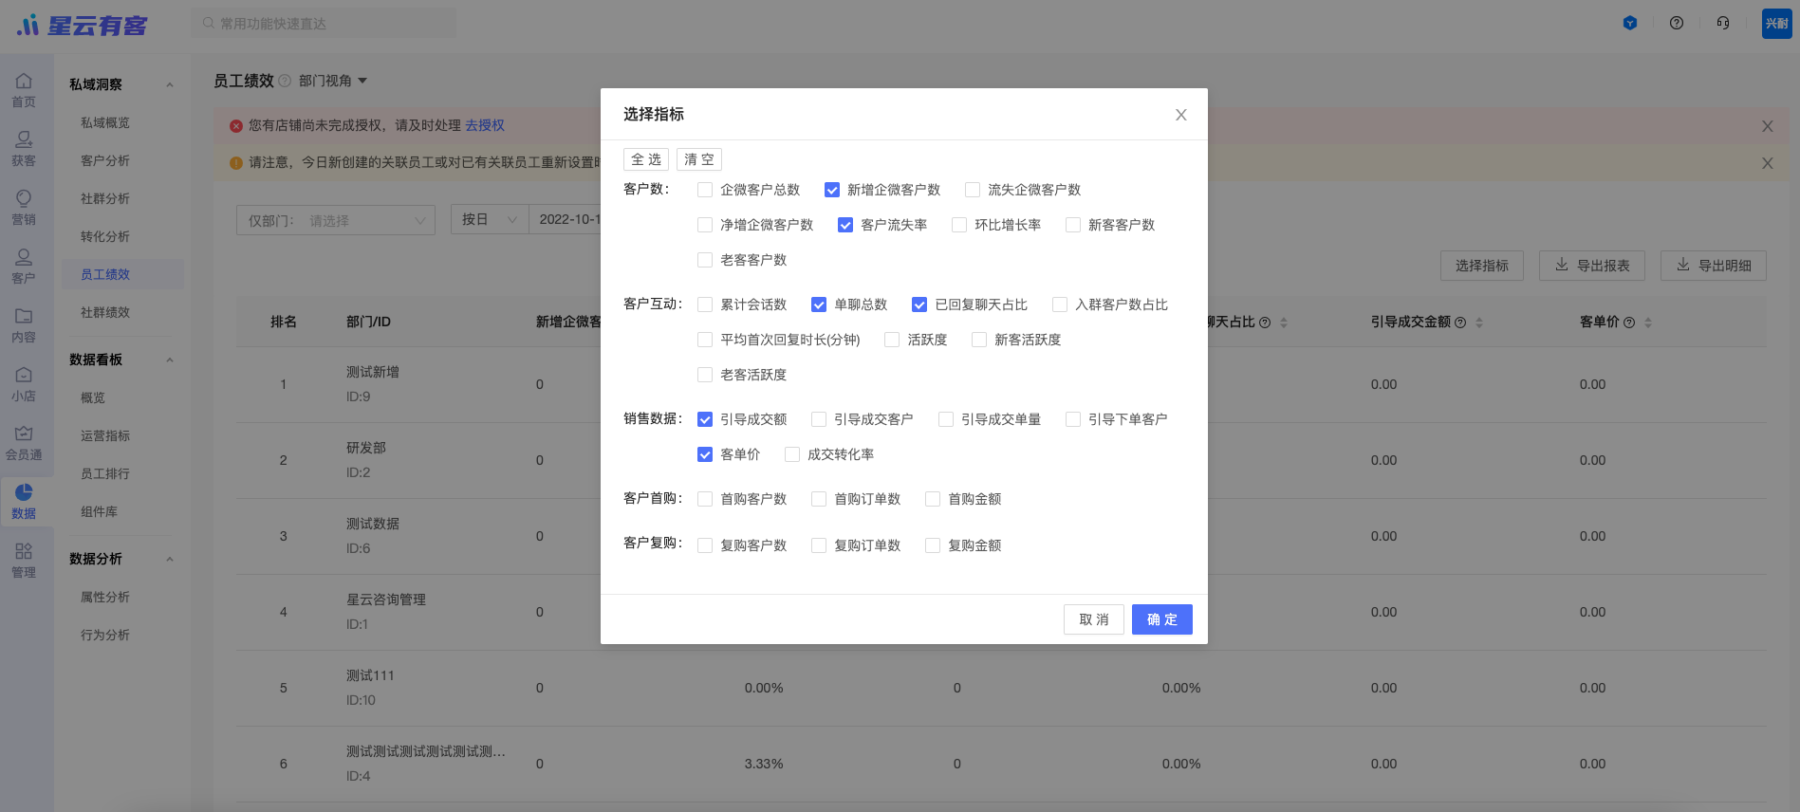Click the 测试新增 department row name
The image size is (1800, 812).
point(372,372)
